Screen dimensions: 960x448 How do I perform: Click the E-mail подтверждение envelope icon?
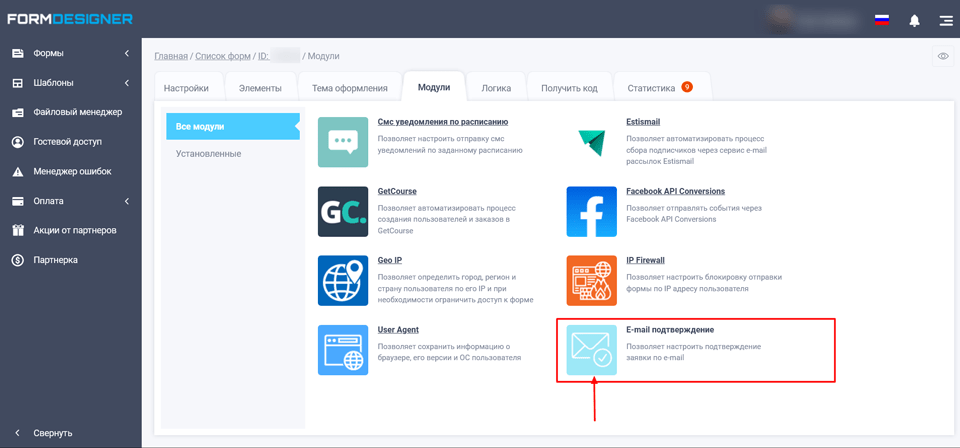591,350
